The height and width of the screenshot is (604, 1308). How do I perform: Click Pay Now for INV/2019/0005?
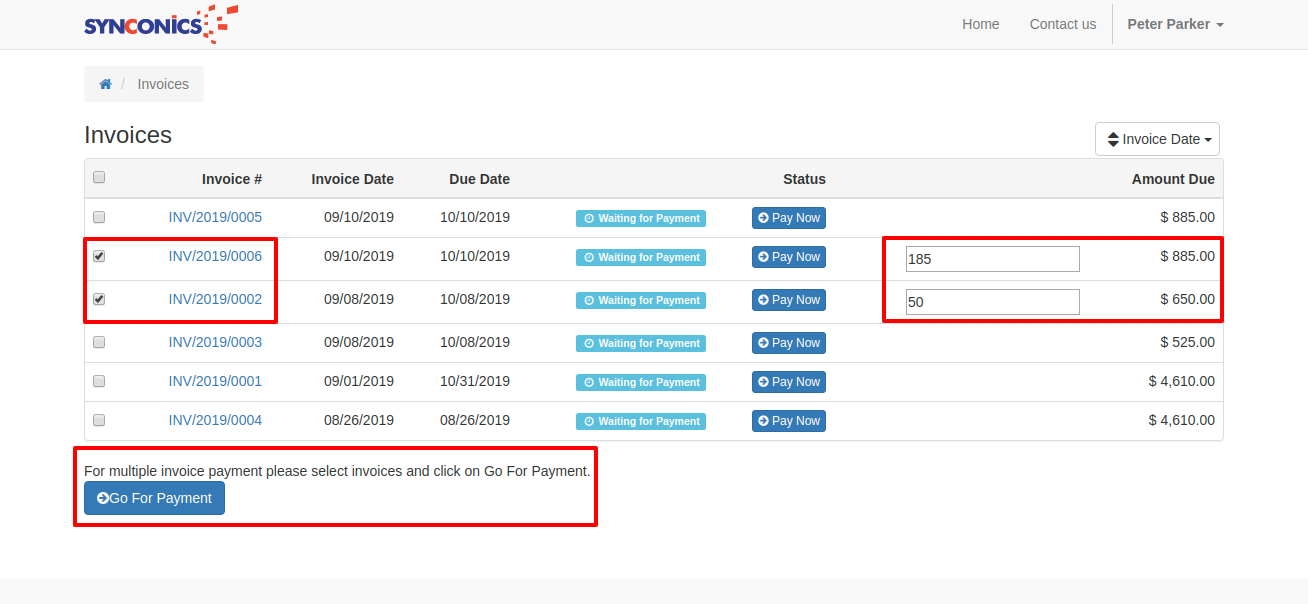pyautogui.click(x=788, y=218)
